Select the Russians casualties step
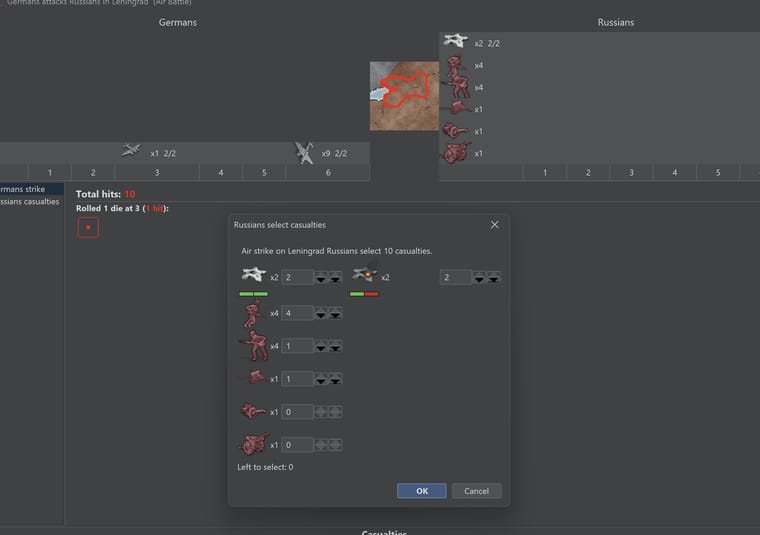Image resolution: width=760 pixels, height=535 pixels. [x=29, y=202]
